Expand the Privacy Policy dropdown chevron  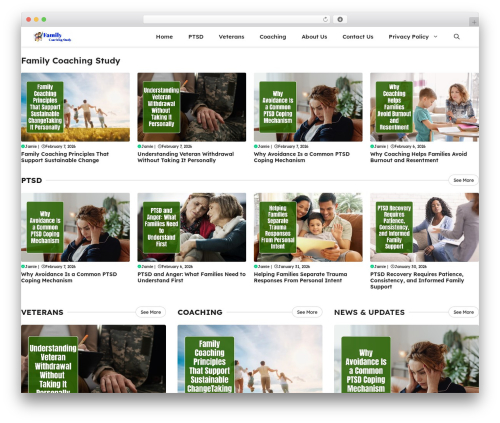435,37
